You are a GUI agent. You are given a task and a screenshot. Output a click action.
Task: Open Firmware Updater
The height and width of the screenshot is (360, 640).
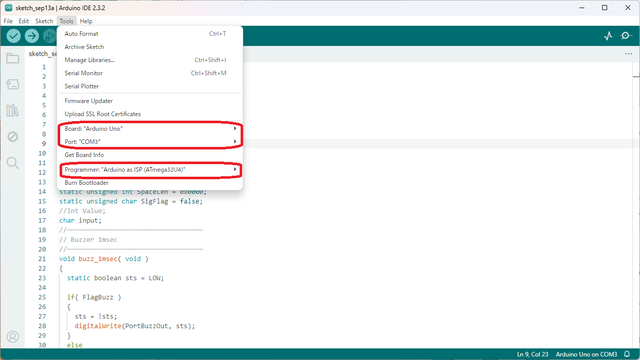pos(150,101)
